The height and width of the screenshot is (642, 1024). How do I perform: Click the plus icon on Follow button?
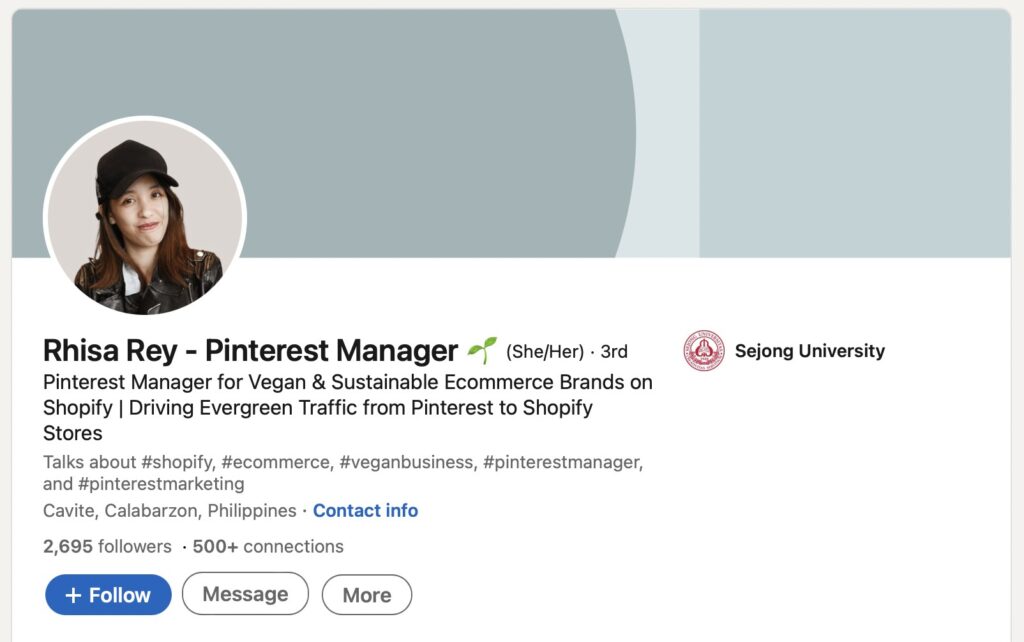click(73, 595)
